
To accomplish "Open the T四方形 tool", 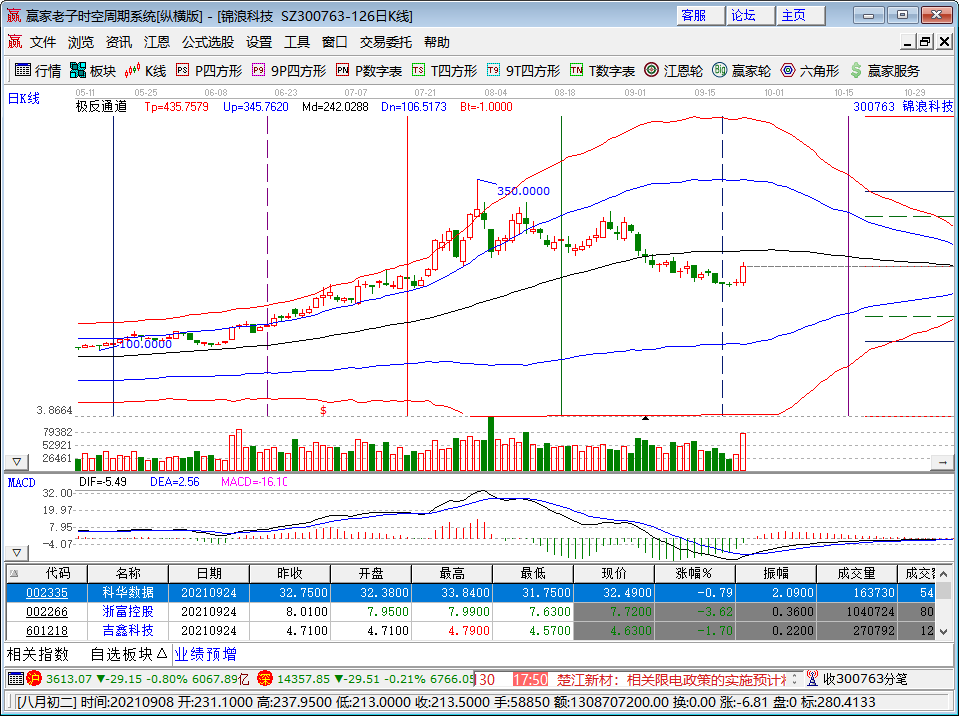I will coord(444,71).
